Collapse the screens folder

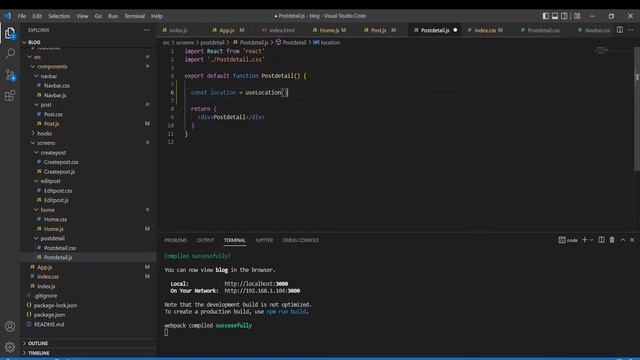pyautogui.click(x=88, y=143)
